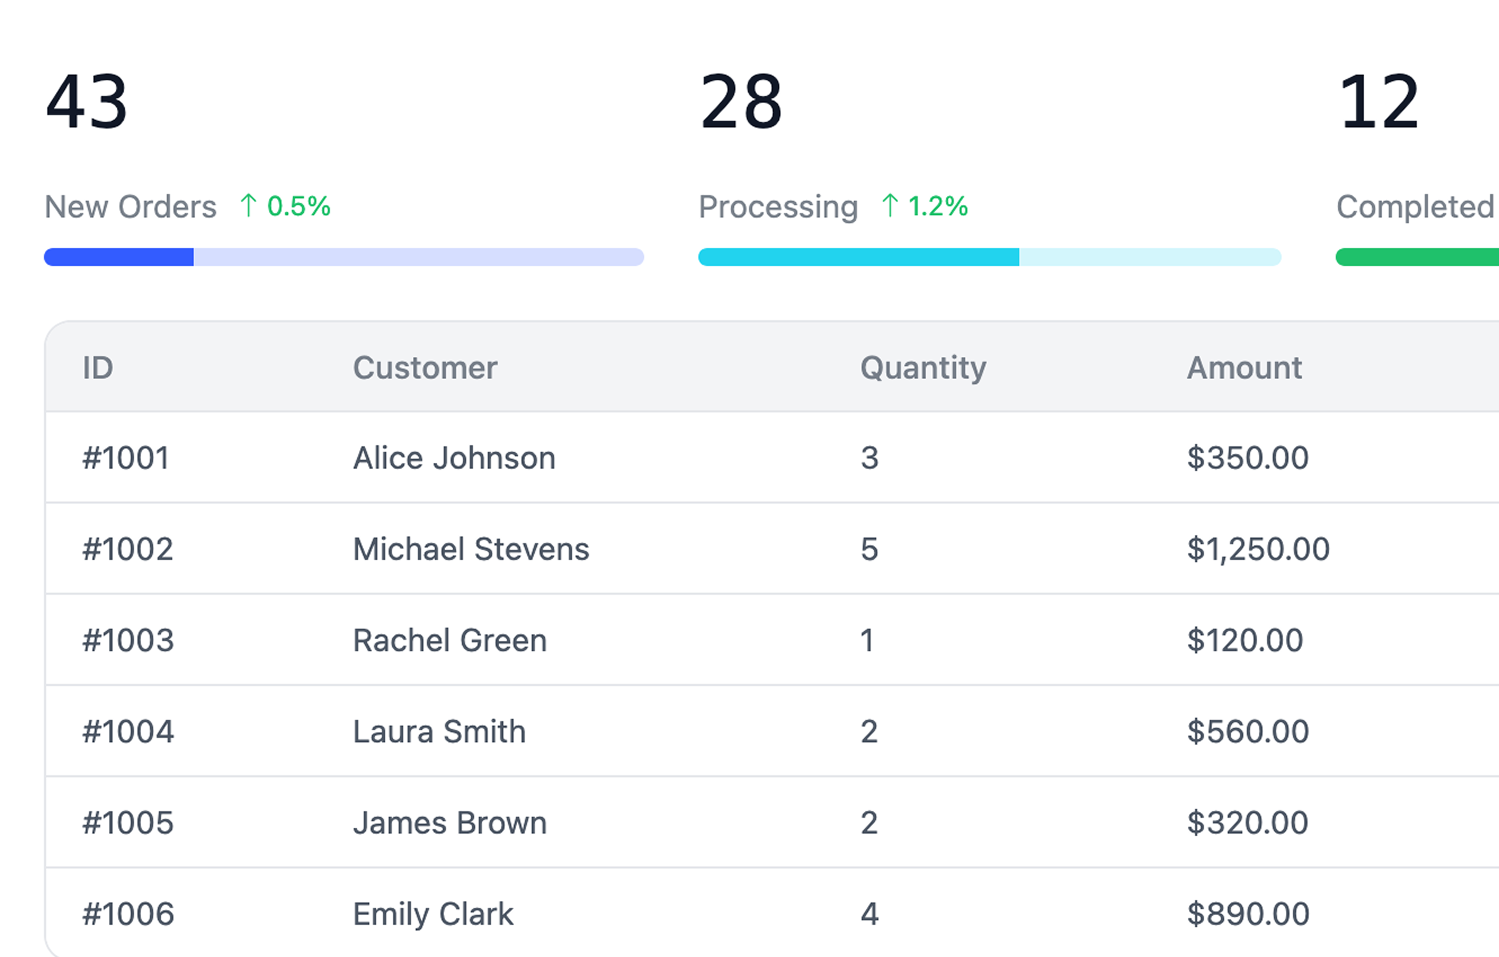Click the James Brown customer name
This screenshot has height=957, width=1499.
[449, 823]
